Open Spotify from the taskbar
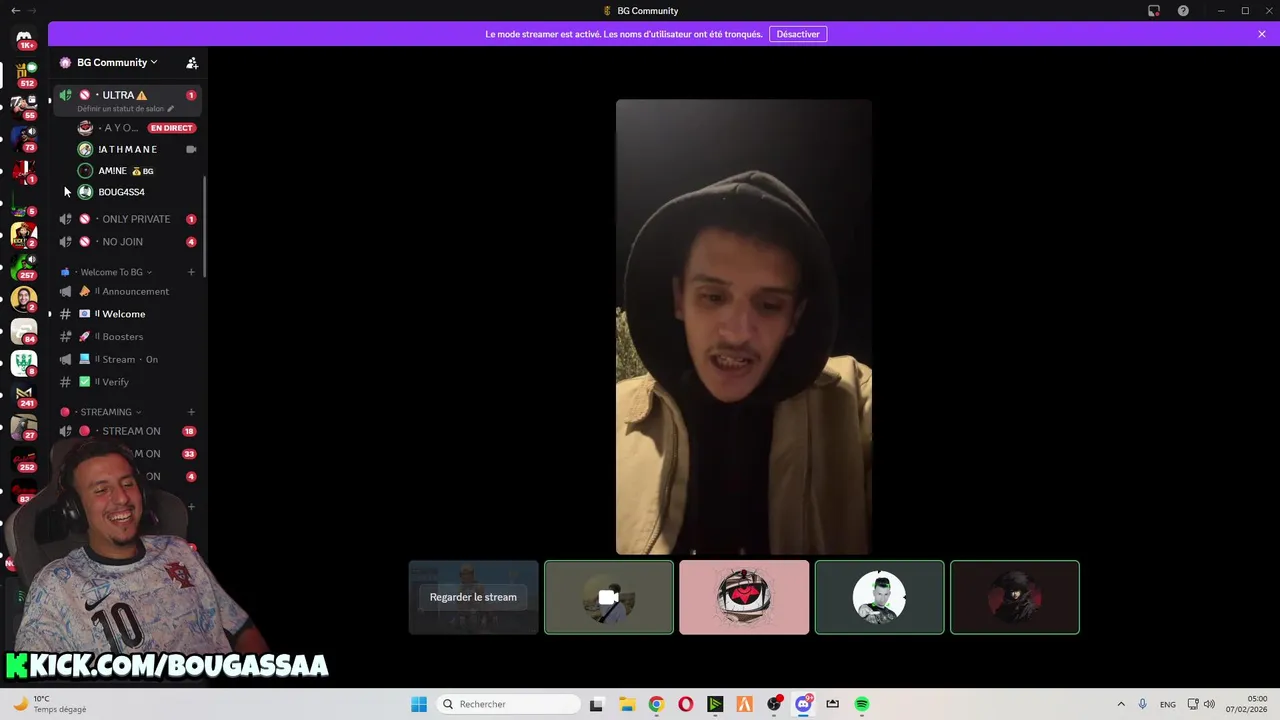Image resolution: width=1280 pixels, height=720 pixels. [x=862, y=704]
